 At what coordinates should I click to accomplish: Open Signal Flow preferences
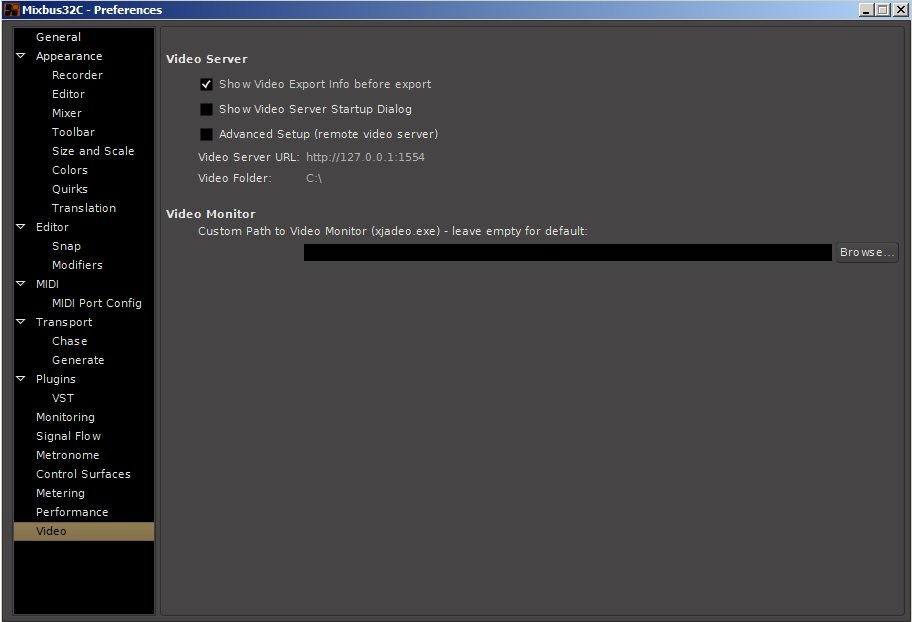pos(68,436)
